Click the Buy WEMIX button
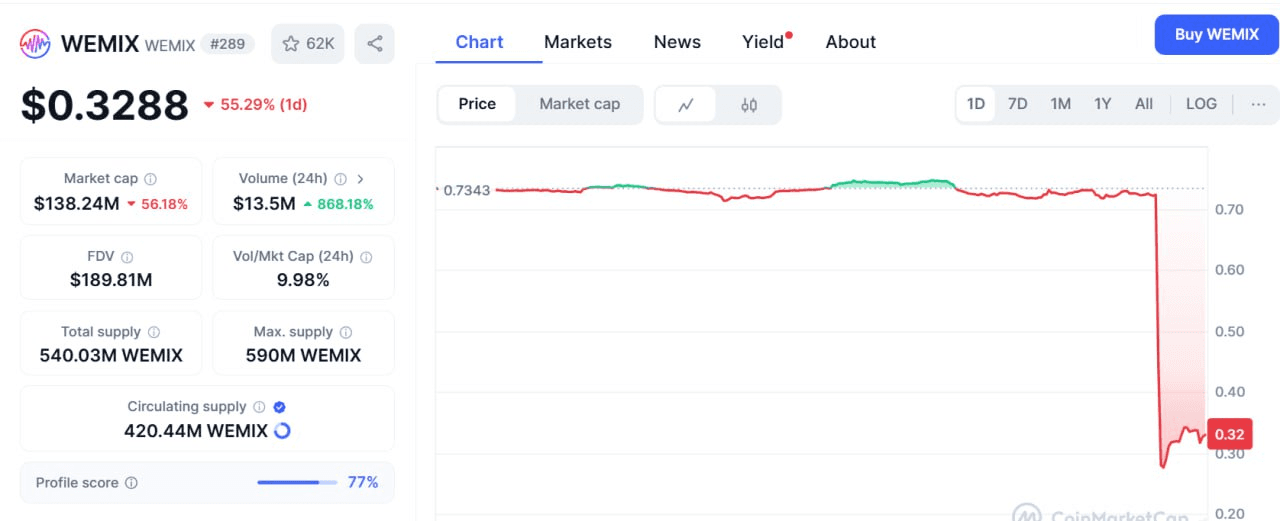This screenshot has height=521, width=1280. coord(1217,34)
